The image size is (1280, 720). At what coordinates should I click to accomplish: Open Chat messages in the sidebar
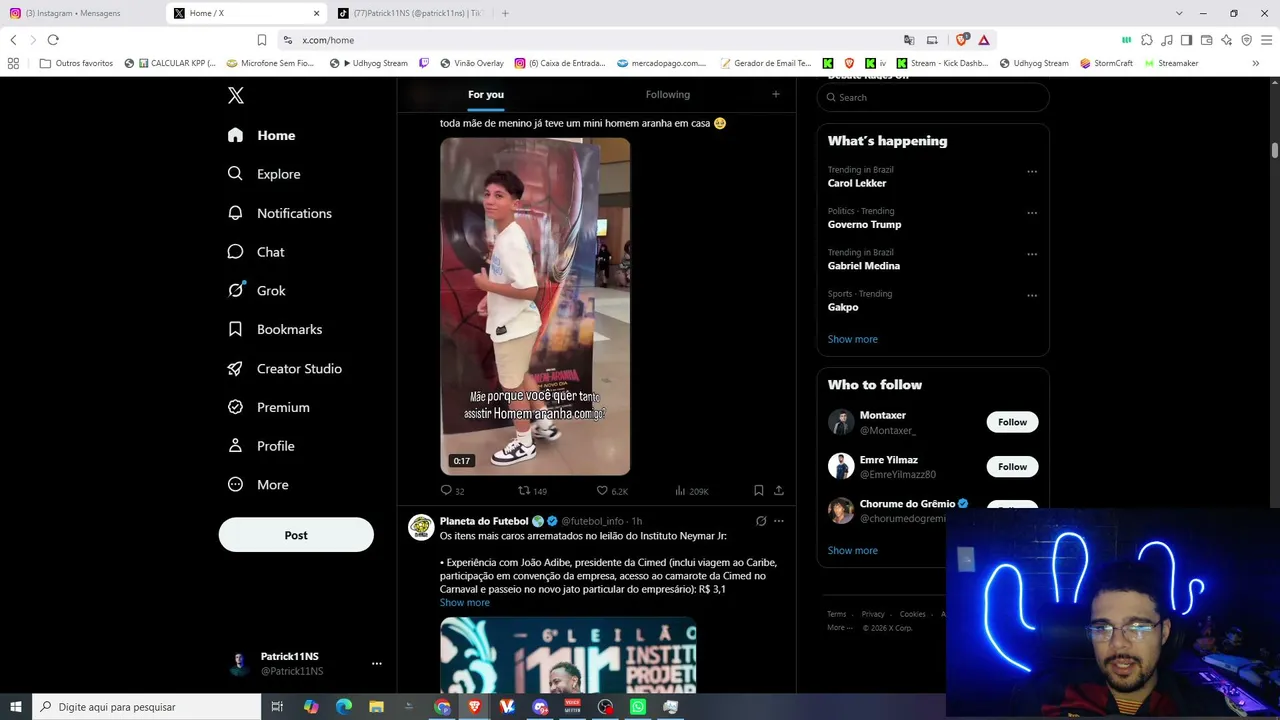coord(256,252)
